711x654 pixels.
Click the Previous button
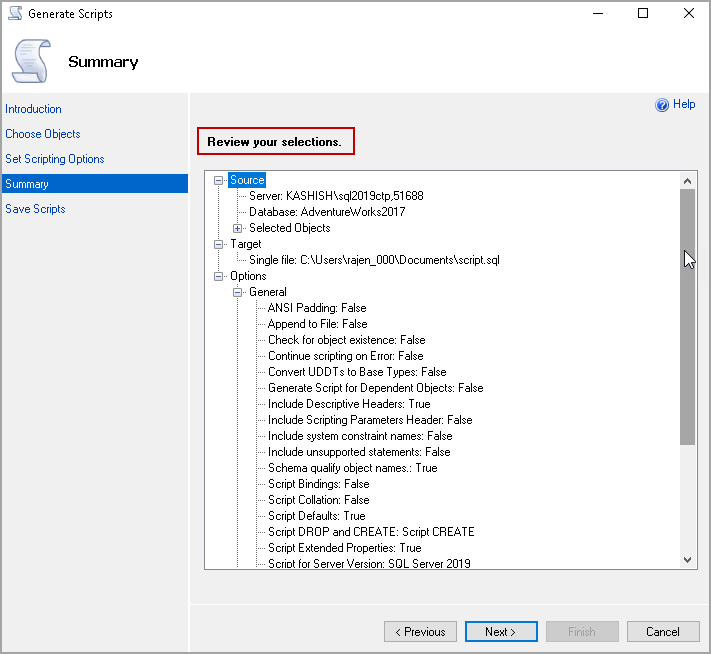(420, 632)
